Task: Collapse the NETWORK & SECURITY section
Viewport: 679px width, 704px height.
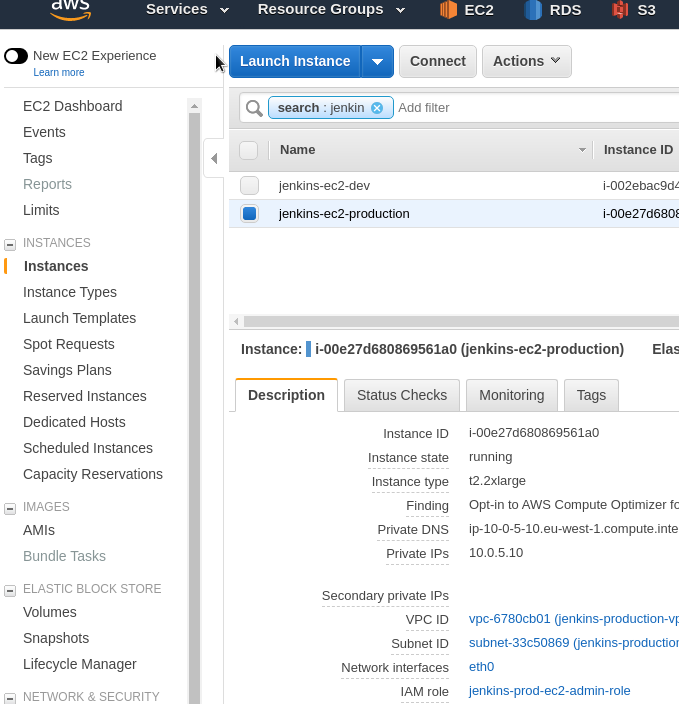Action: click(10, 698)
